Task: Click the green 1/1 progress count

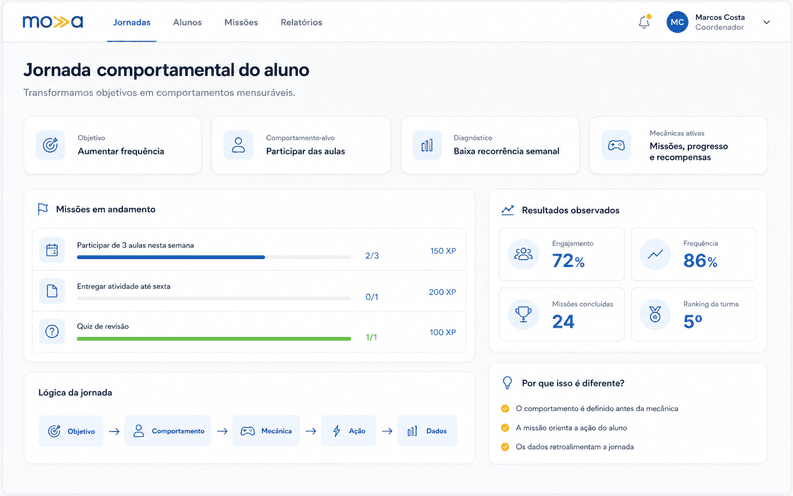Action: tap(371, 337)
